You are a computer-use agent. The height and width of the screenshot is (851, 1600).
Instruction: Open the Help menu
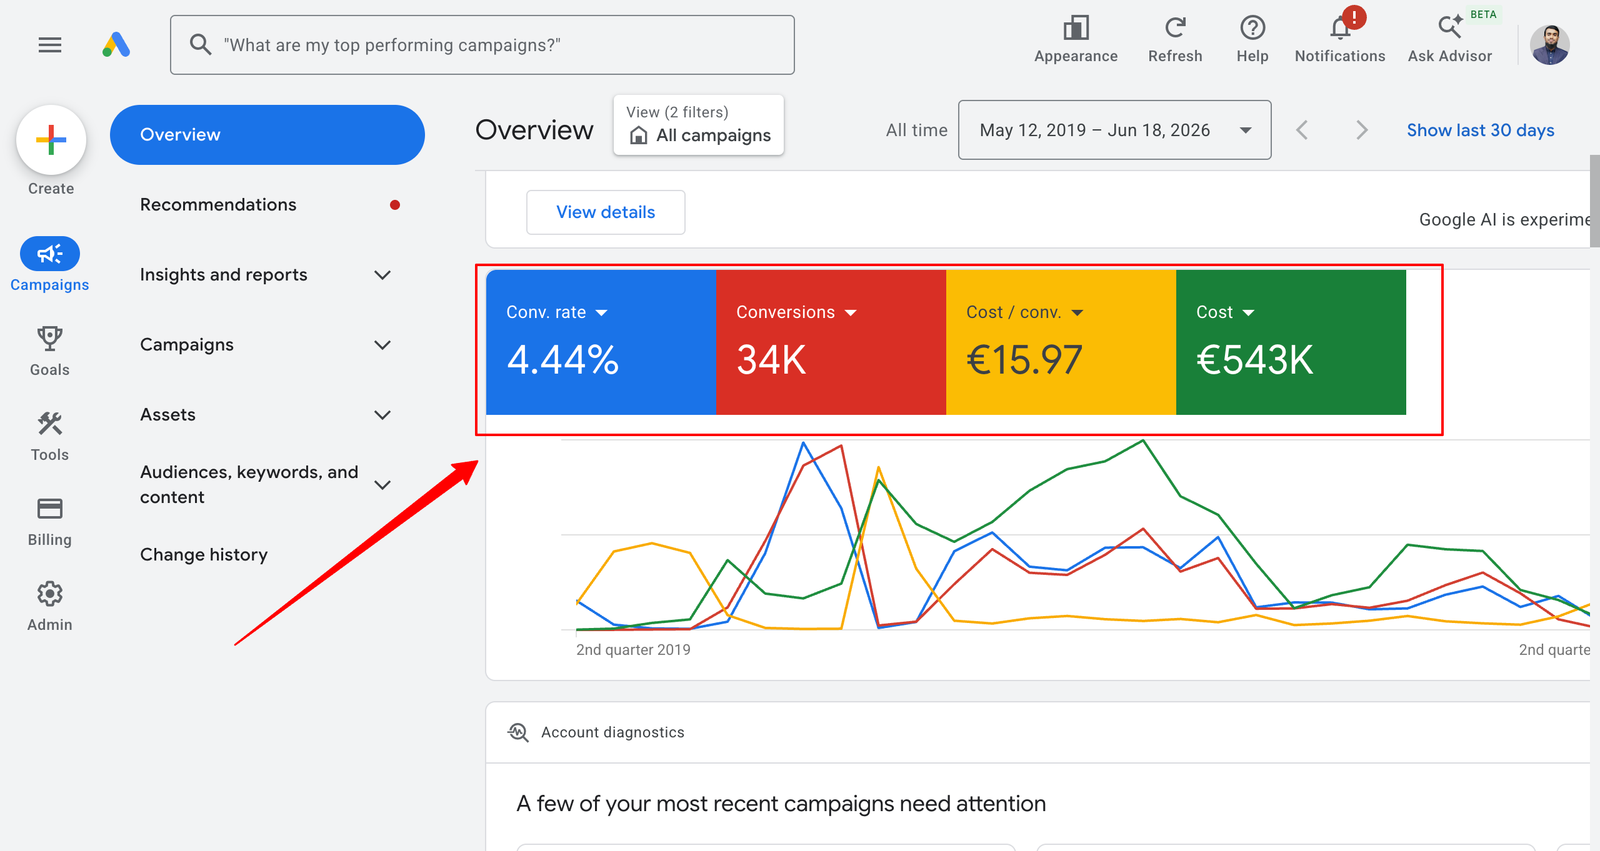tap(1252, 40)
